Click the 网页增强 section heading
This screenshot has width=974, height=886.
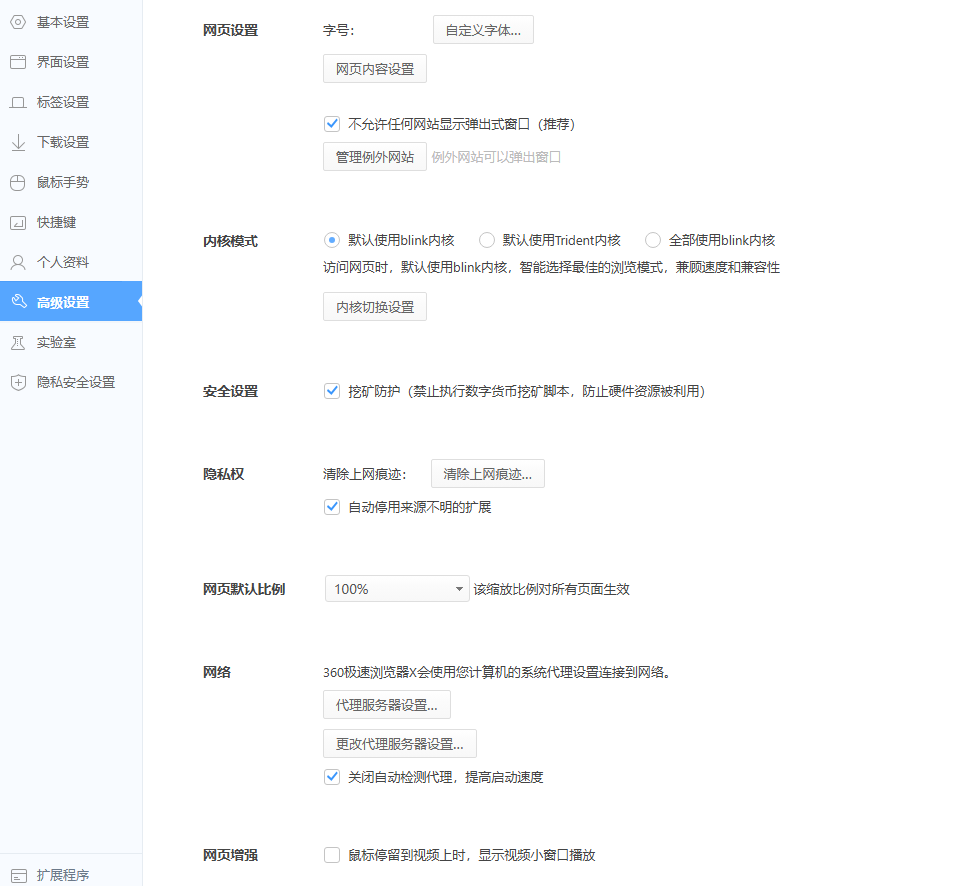point(230,856)
